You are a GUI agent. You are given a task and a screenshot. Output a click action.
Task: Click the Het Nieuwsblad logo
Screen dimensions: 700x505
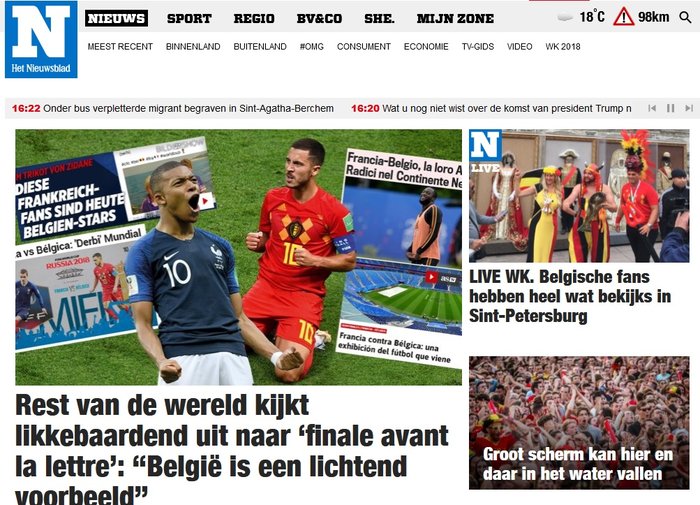pos(41,39)
